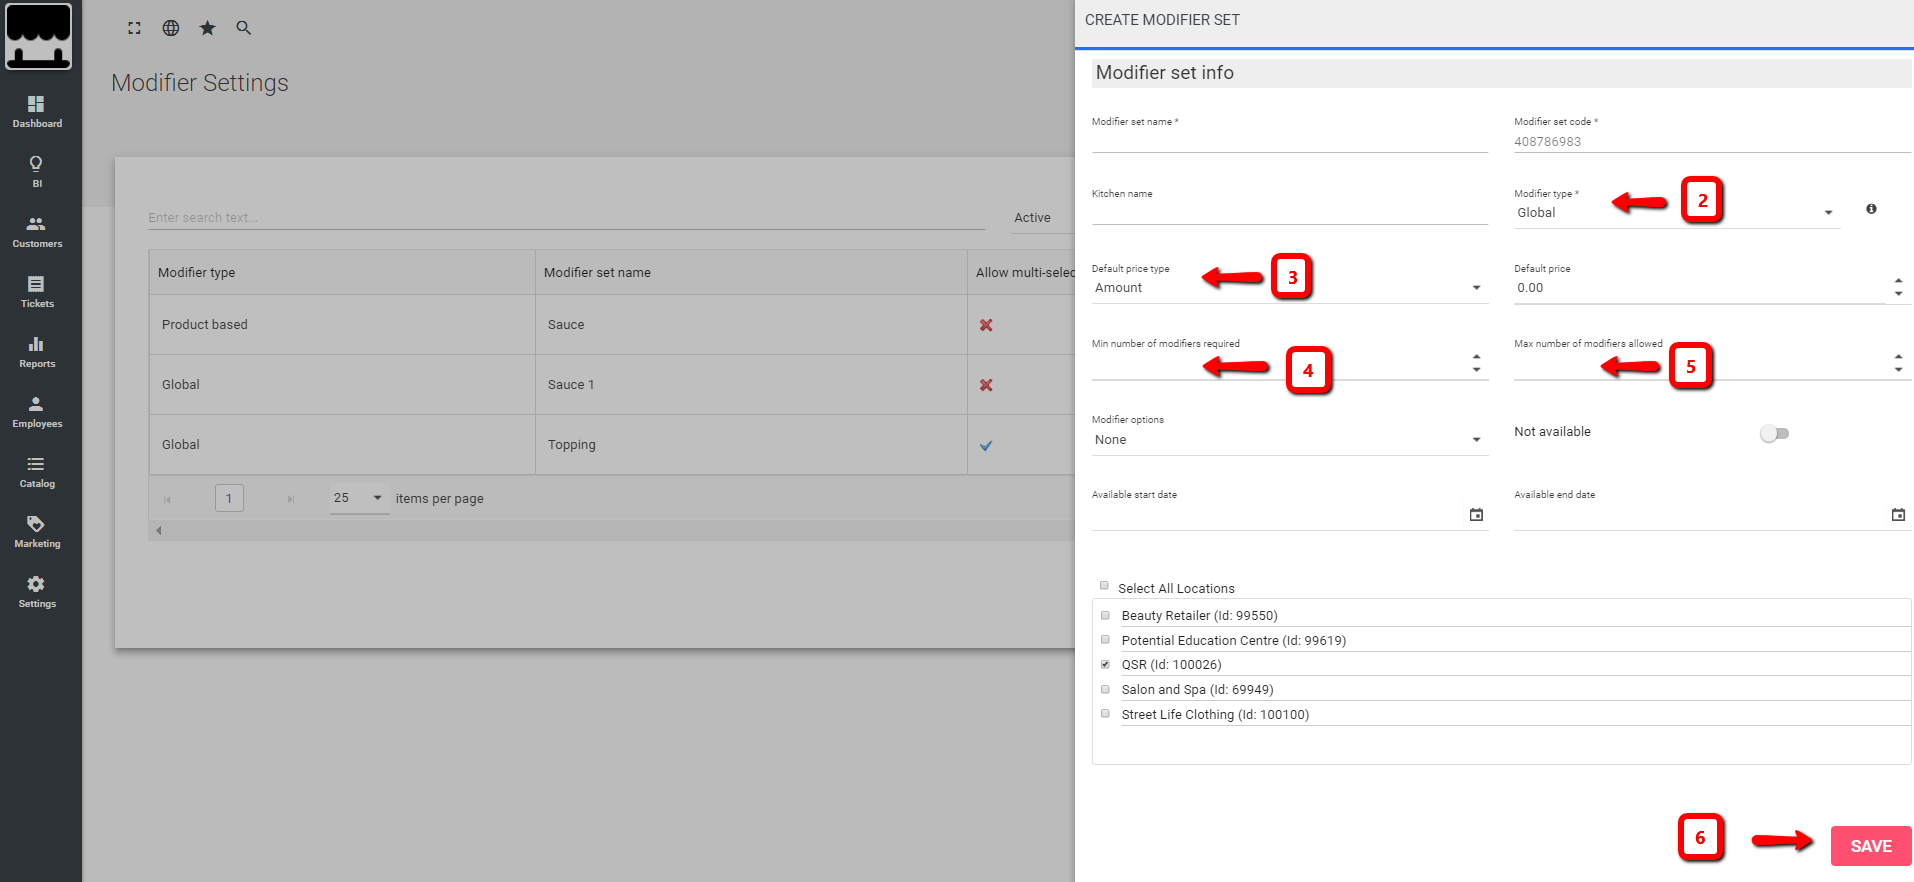Open Modifier options None dropdown

click(1290, 440)
